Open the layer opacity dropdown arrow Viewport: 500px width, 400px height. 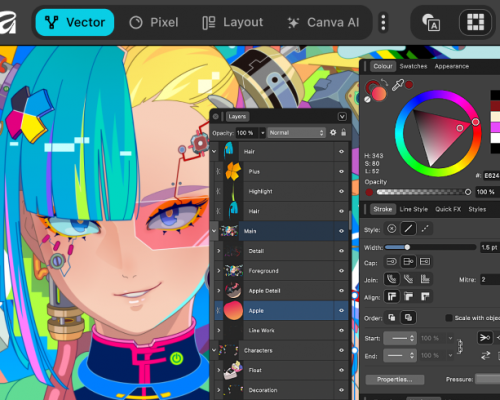(x=263, y=133)
